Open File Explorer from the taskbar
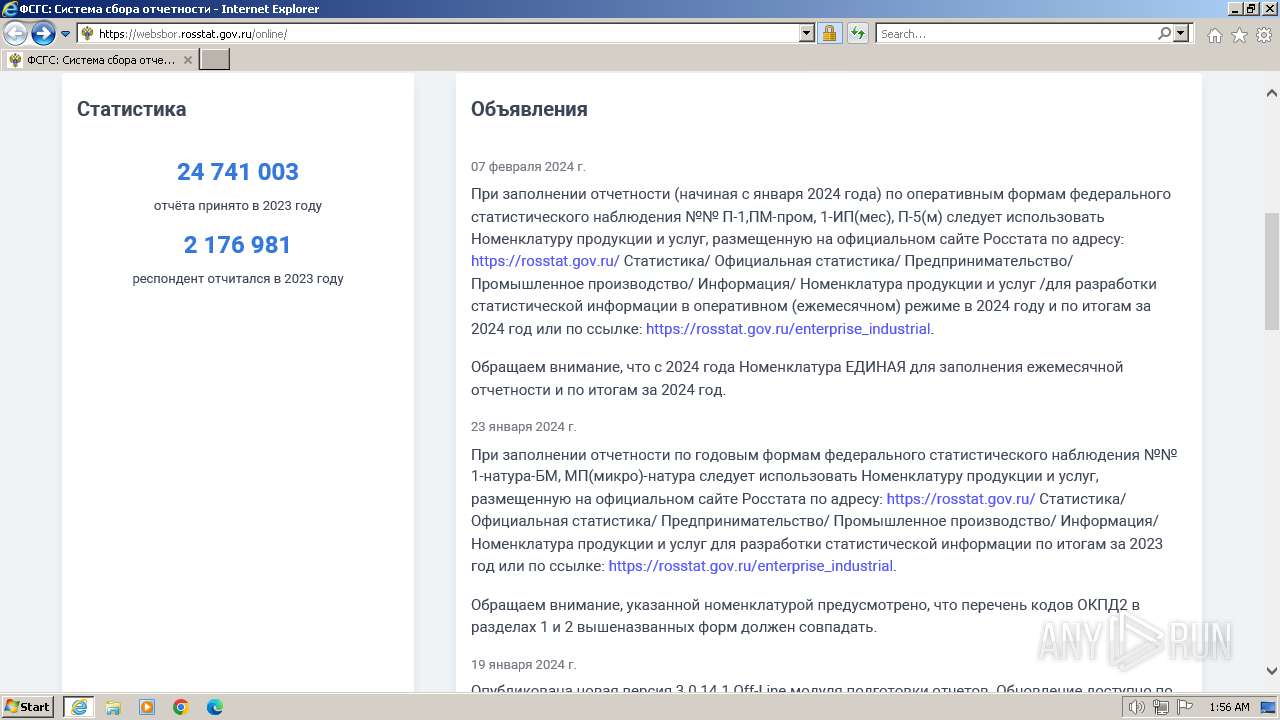This screenshot has height=720, width=1280. [x=113, y=707]
